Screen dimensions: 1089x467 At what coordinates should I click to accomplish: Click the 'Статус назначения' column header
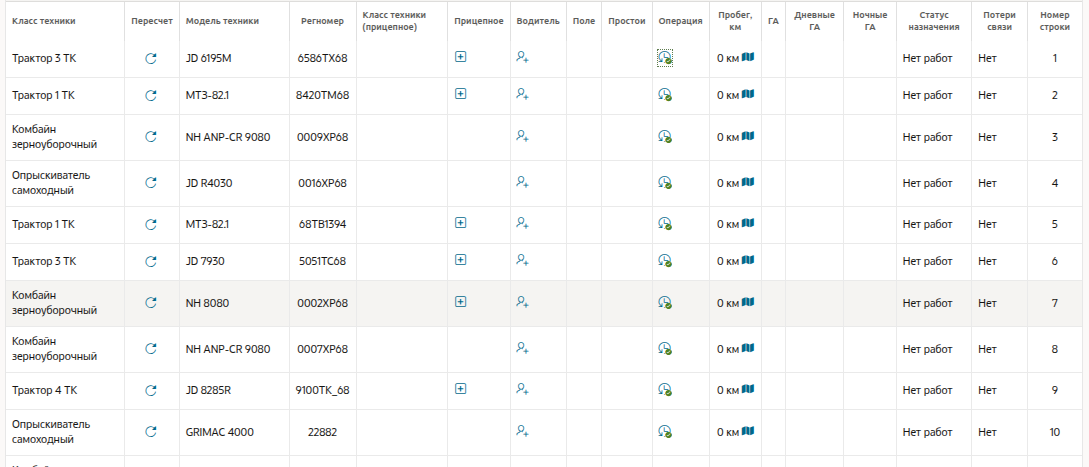pyautogui.click(x=933, y=21)
